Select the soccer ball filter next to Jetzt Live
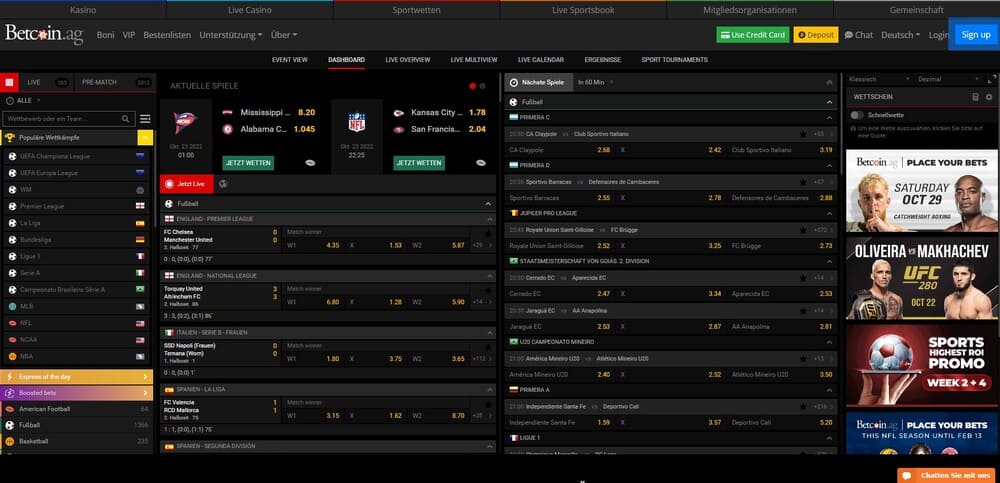Viewport: 1000px width, 483px height. tap(223, 184)
